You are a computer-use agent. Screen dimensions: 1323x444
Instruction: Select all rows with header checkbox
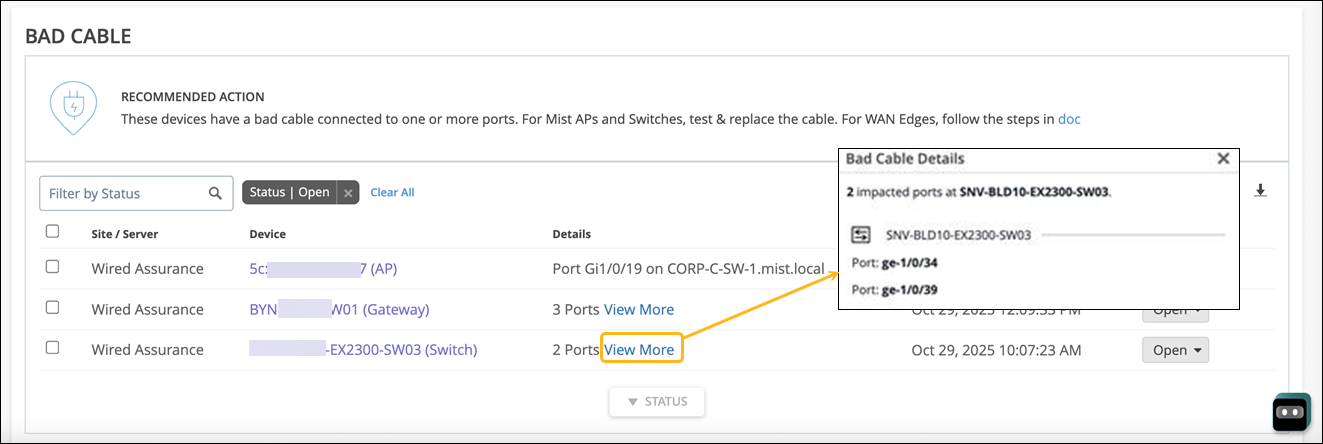(53, 232)
